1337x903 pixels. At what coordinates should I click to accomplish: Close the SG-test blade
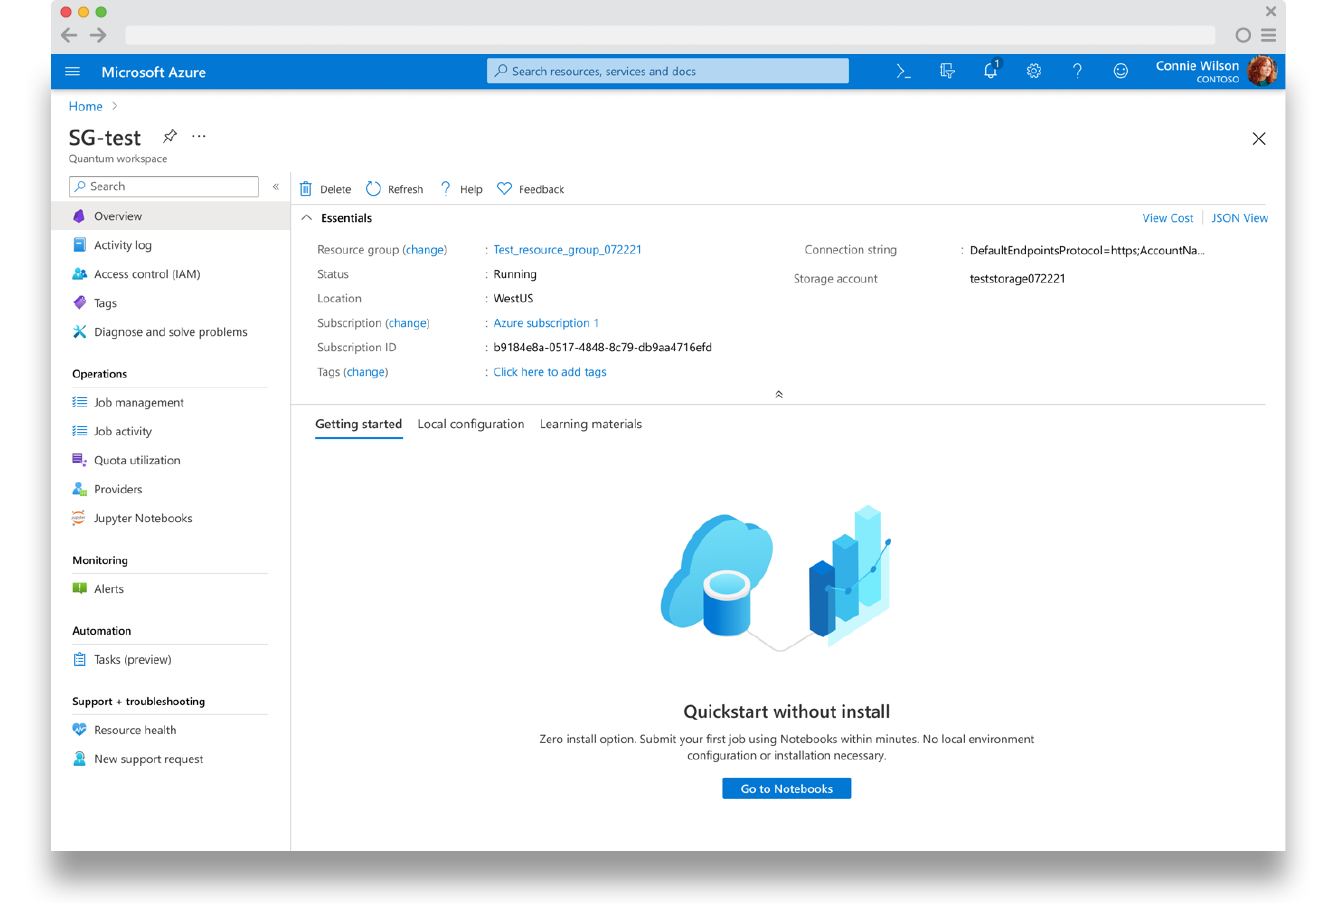1259,139
